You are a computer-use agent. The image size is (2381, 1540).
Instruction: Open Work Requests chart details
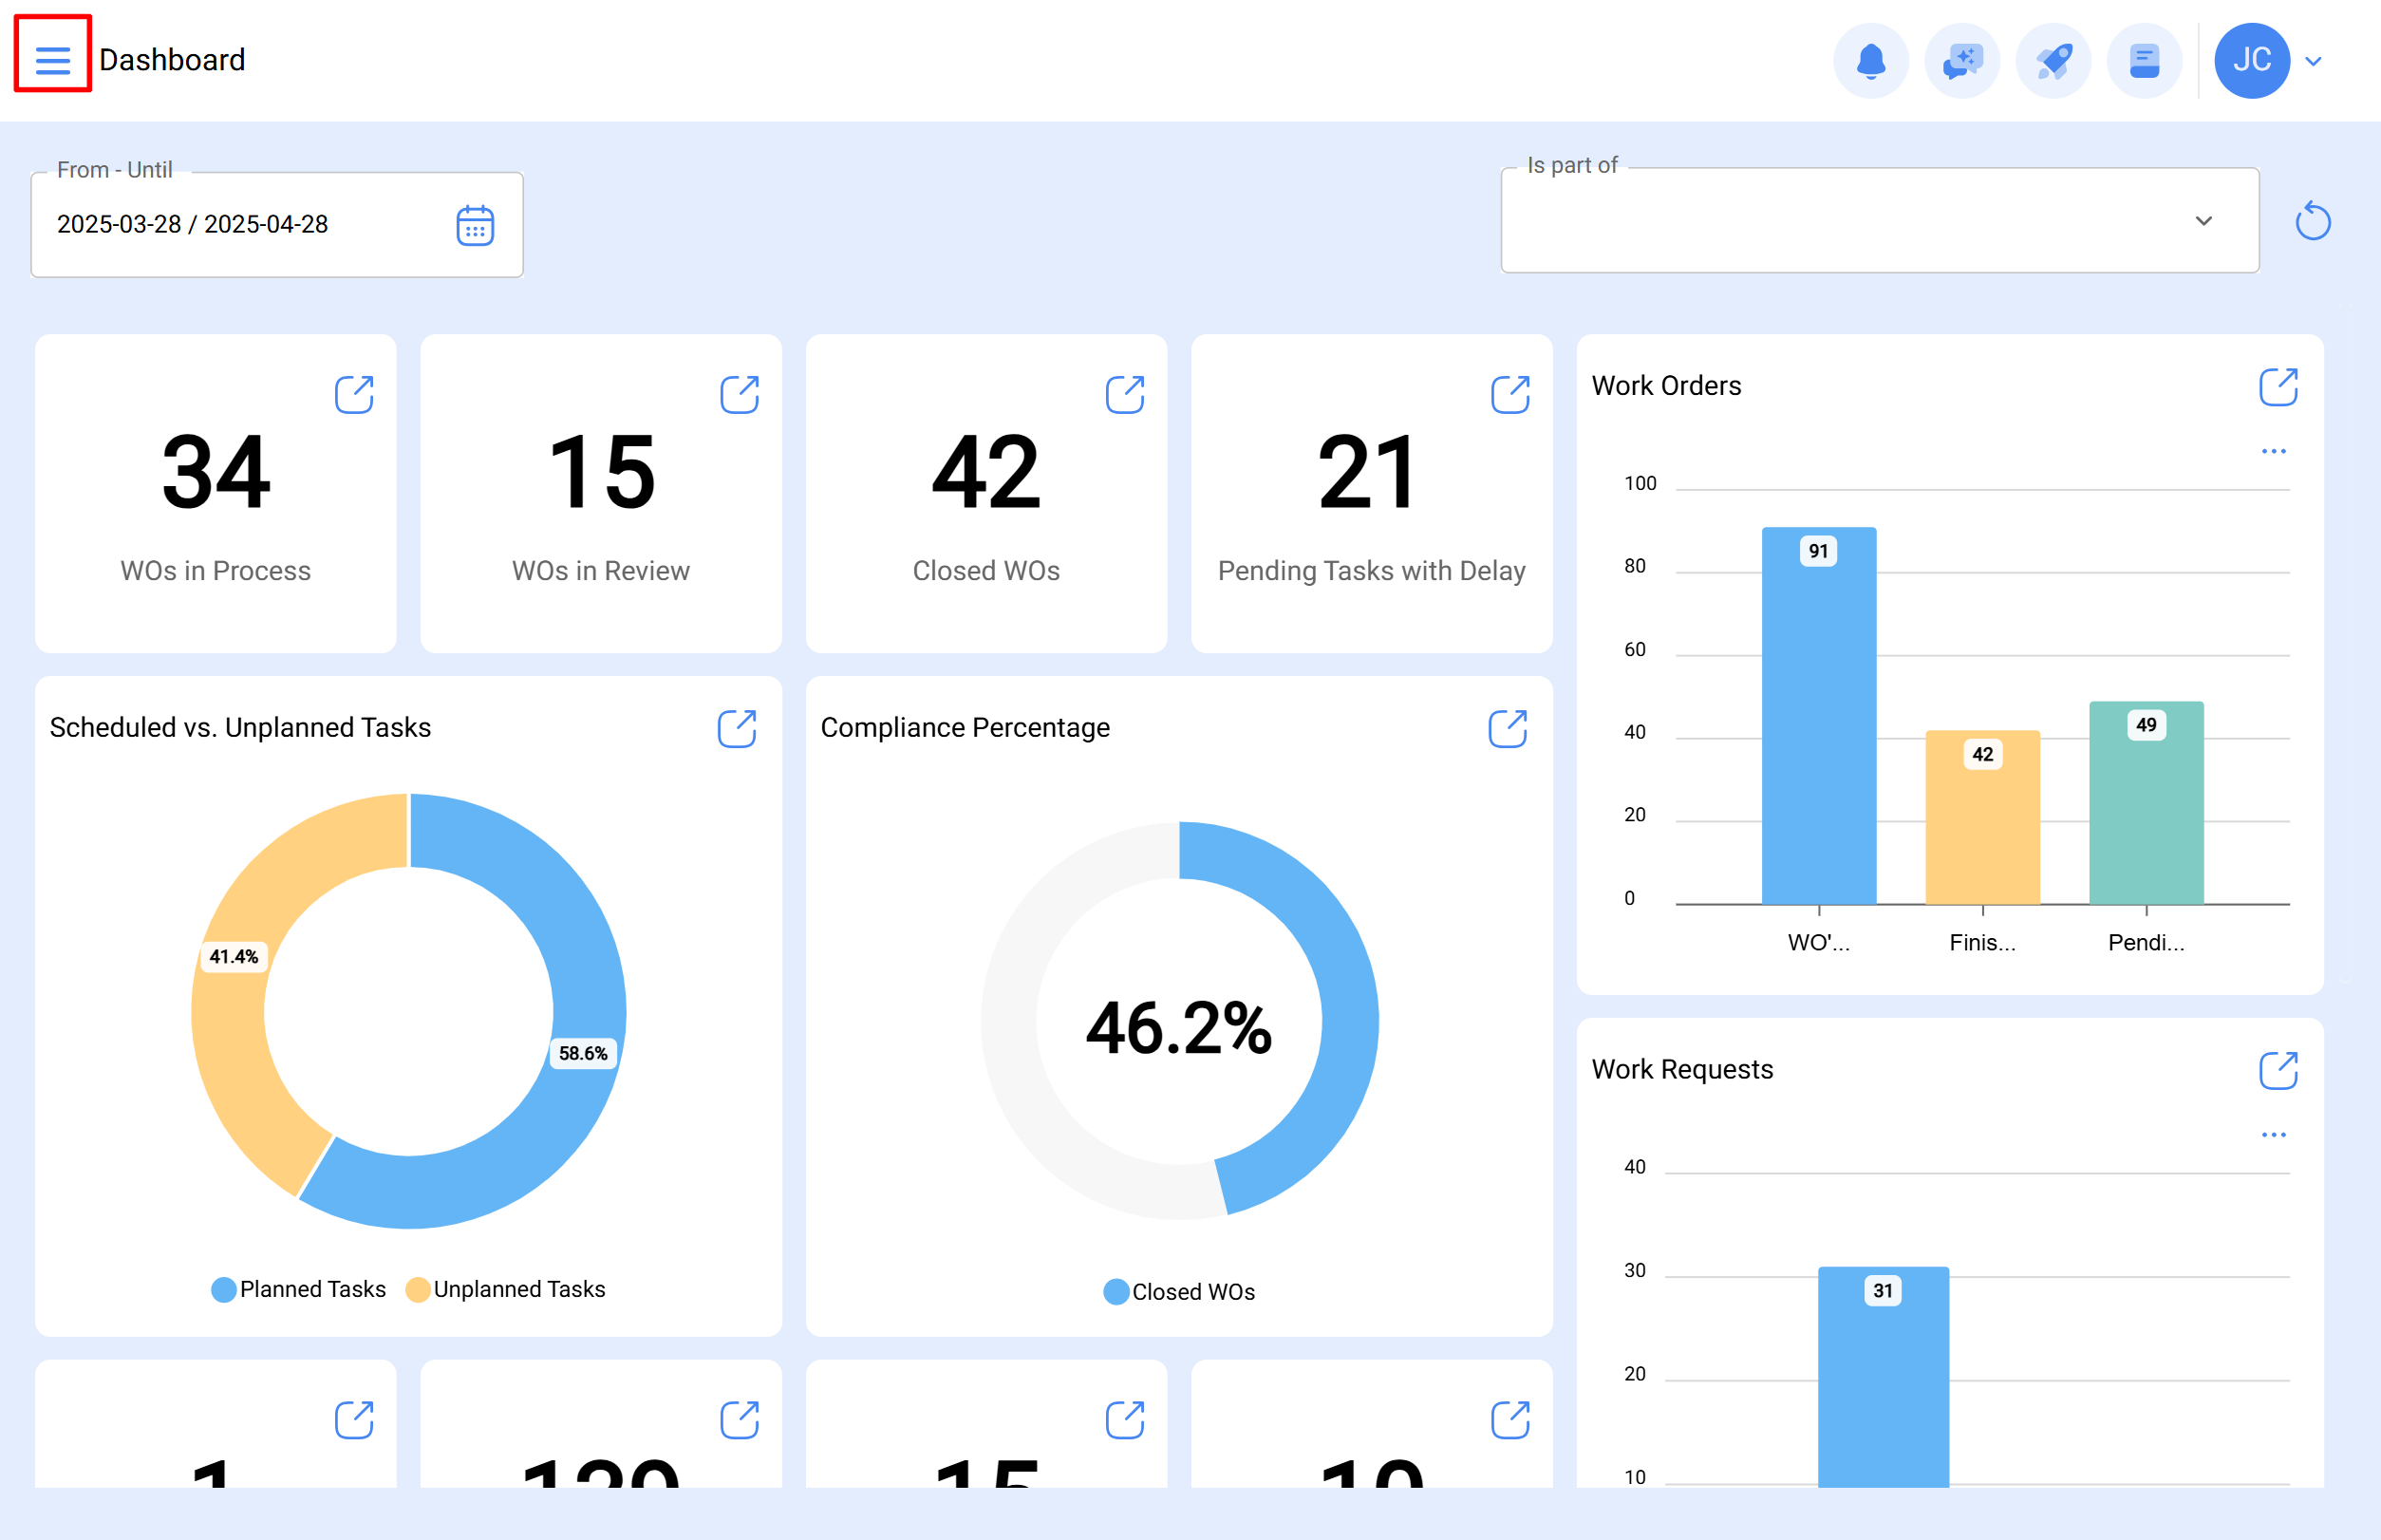point(2278,1070)
